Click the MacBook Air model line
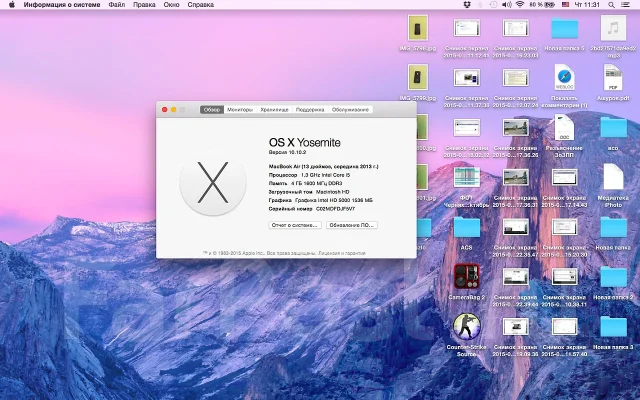This screenshot has width=640, height=400. (x=323, y=167)
